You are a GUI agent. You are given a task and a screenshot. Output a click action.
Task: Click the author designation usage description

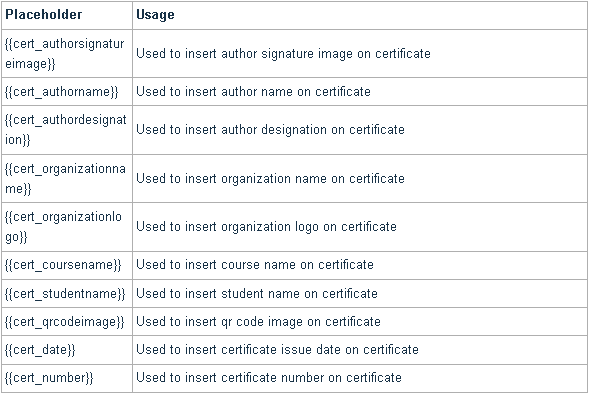click(270, 130)
